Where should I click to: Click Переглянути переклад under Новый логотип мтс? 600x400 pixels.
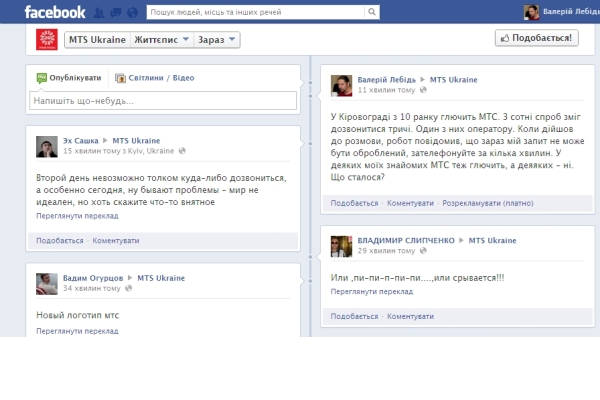pyautogui.click(x=77, y=331)
